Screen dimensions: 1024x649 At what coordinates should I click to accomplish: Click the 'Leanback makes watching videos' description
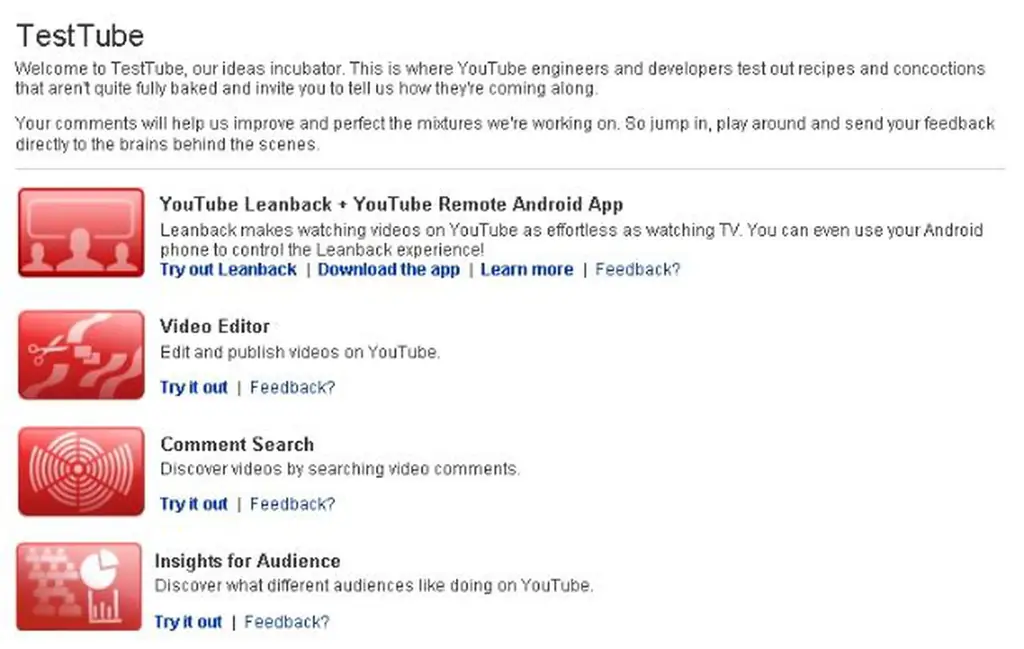[x=571, y=240]
